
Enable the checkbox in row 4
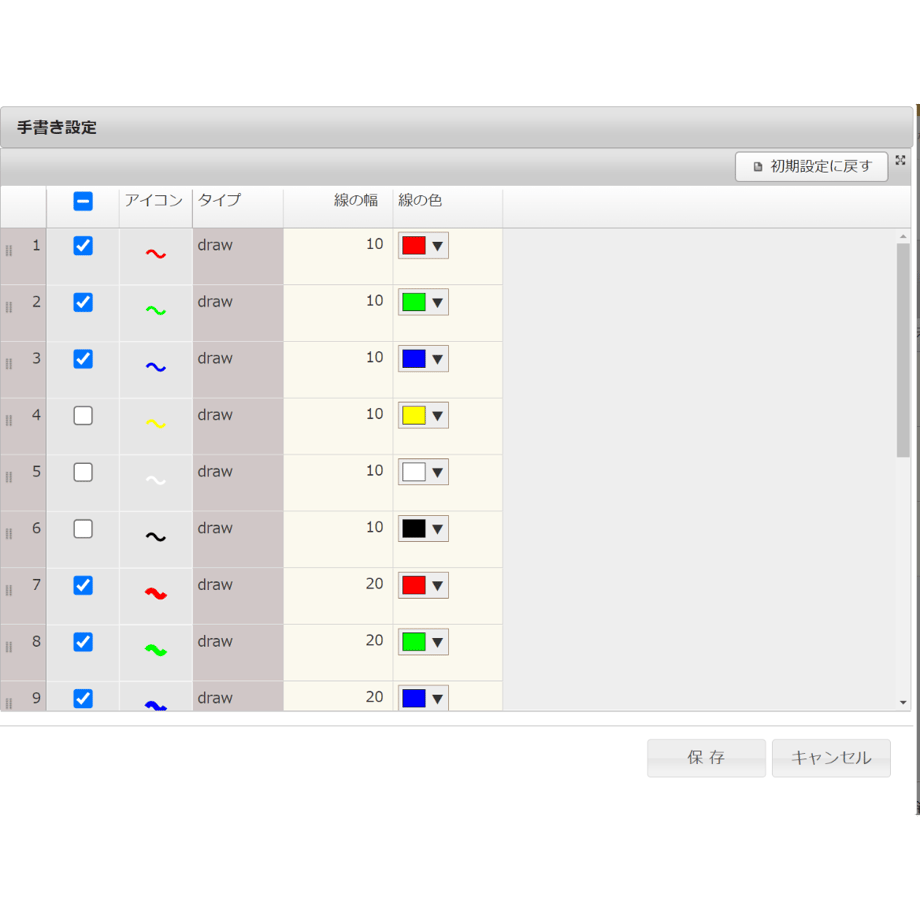(83, 415)
